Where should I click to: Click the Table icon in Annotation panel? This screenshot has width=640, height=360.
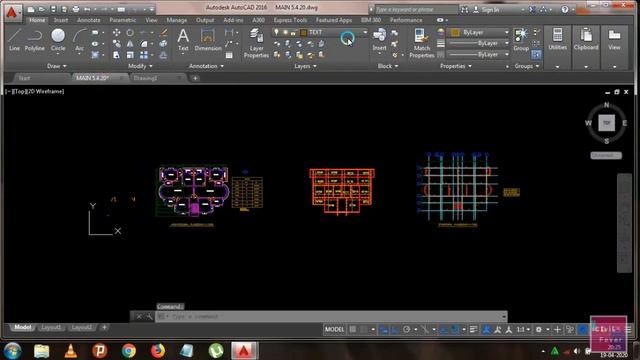tap(229, 55)
